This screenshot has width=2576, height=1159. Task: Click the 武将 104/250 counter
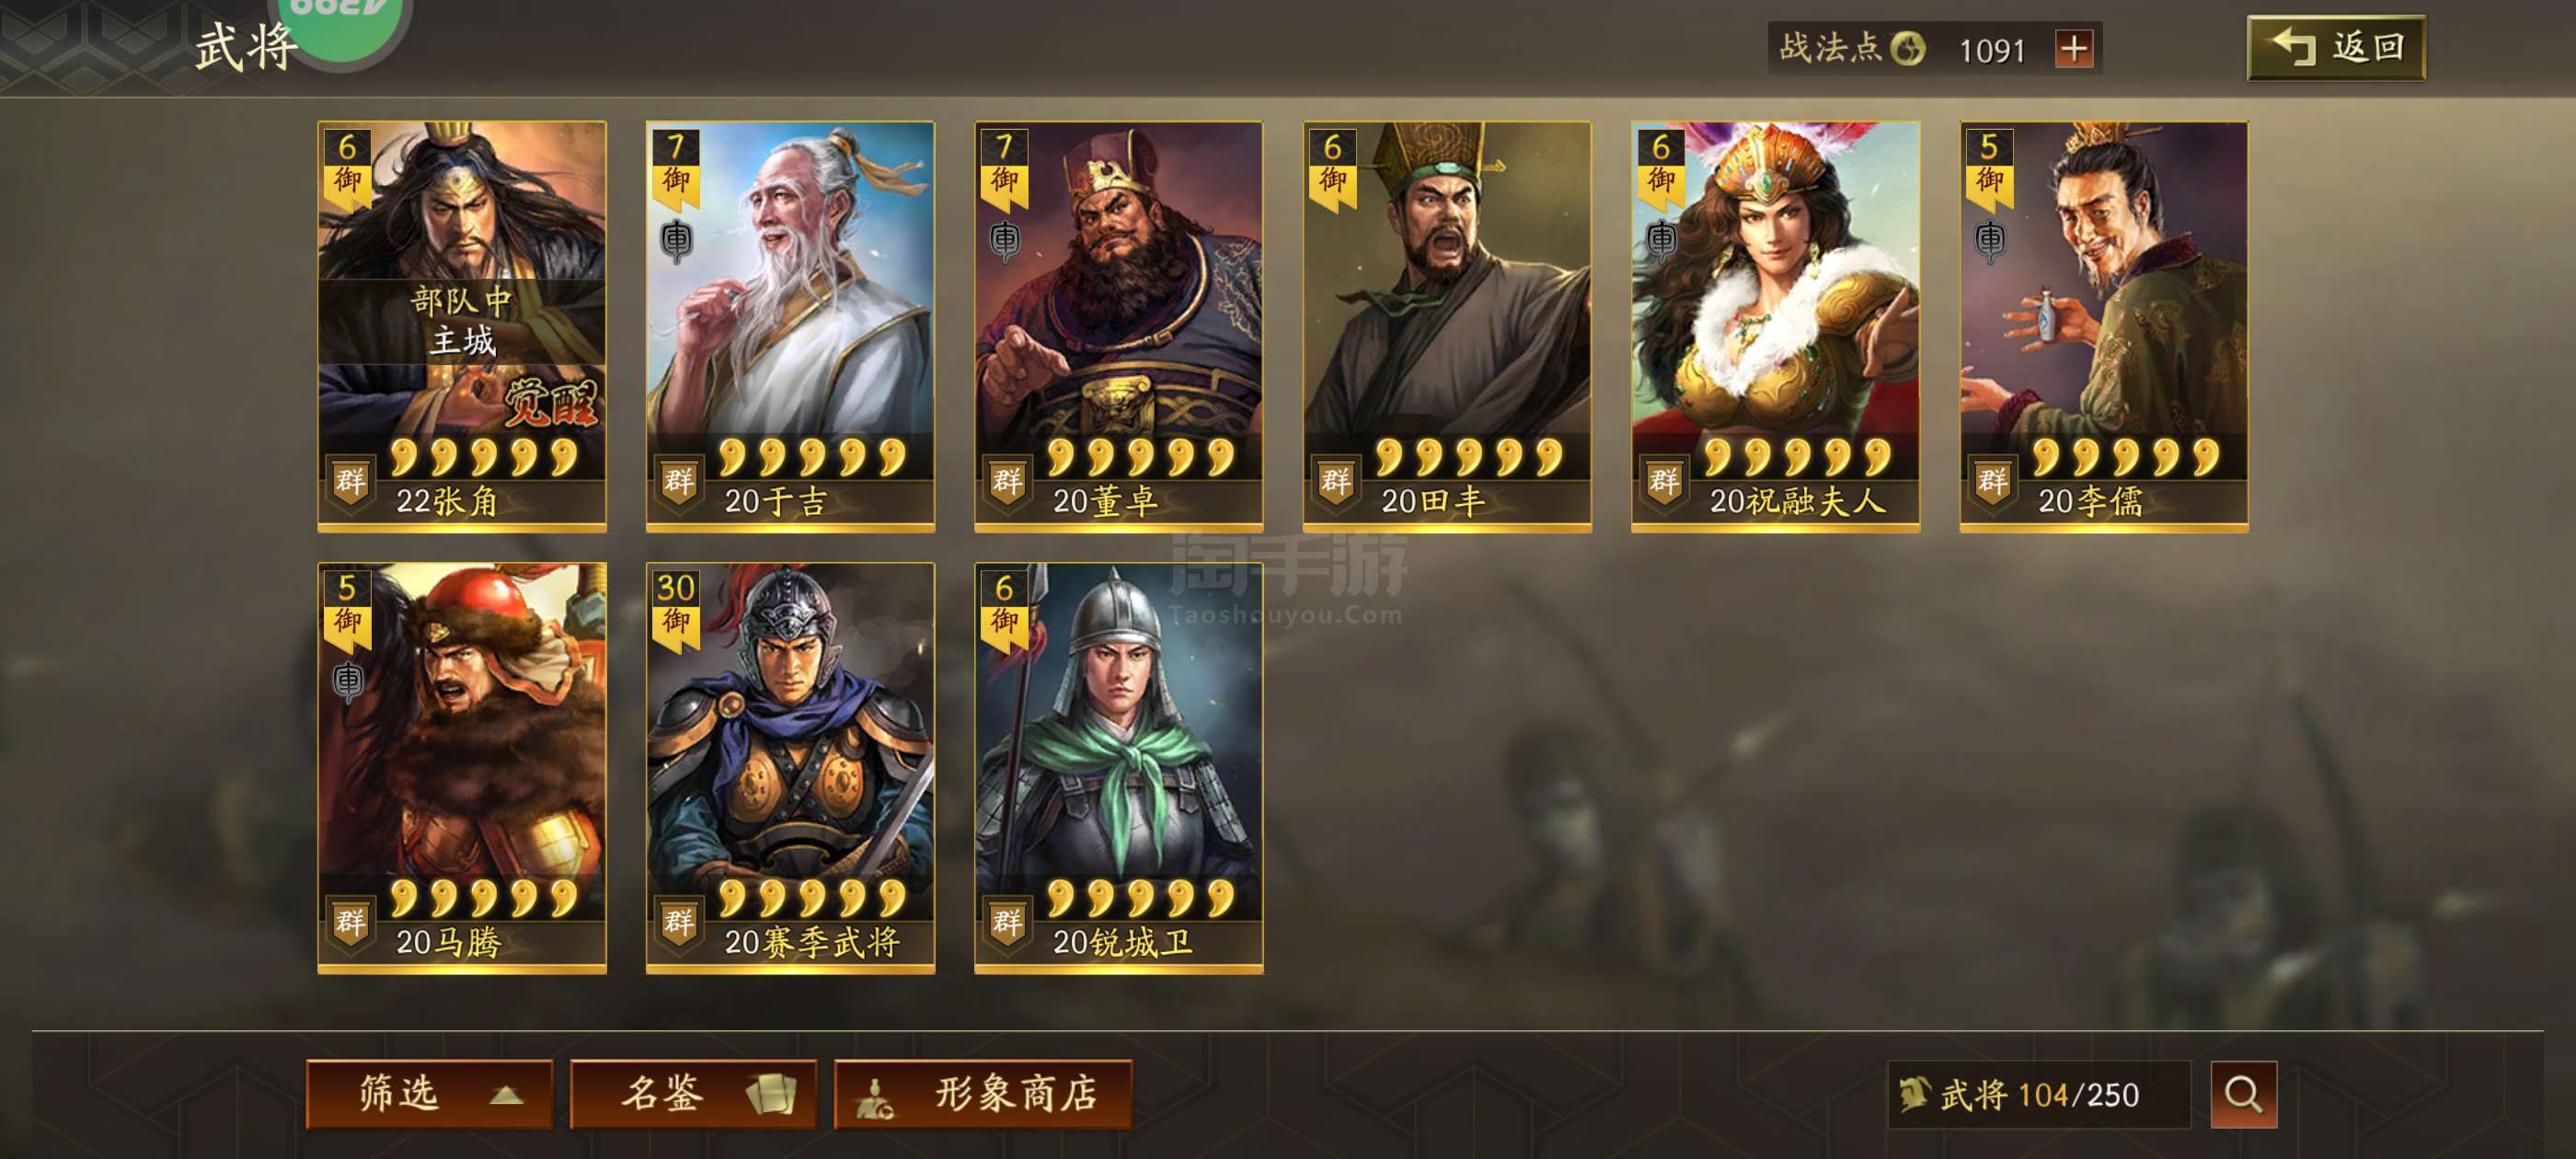coord(2038,1094)
